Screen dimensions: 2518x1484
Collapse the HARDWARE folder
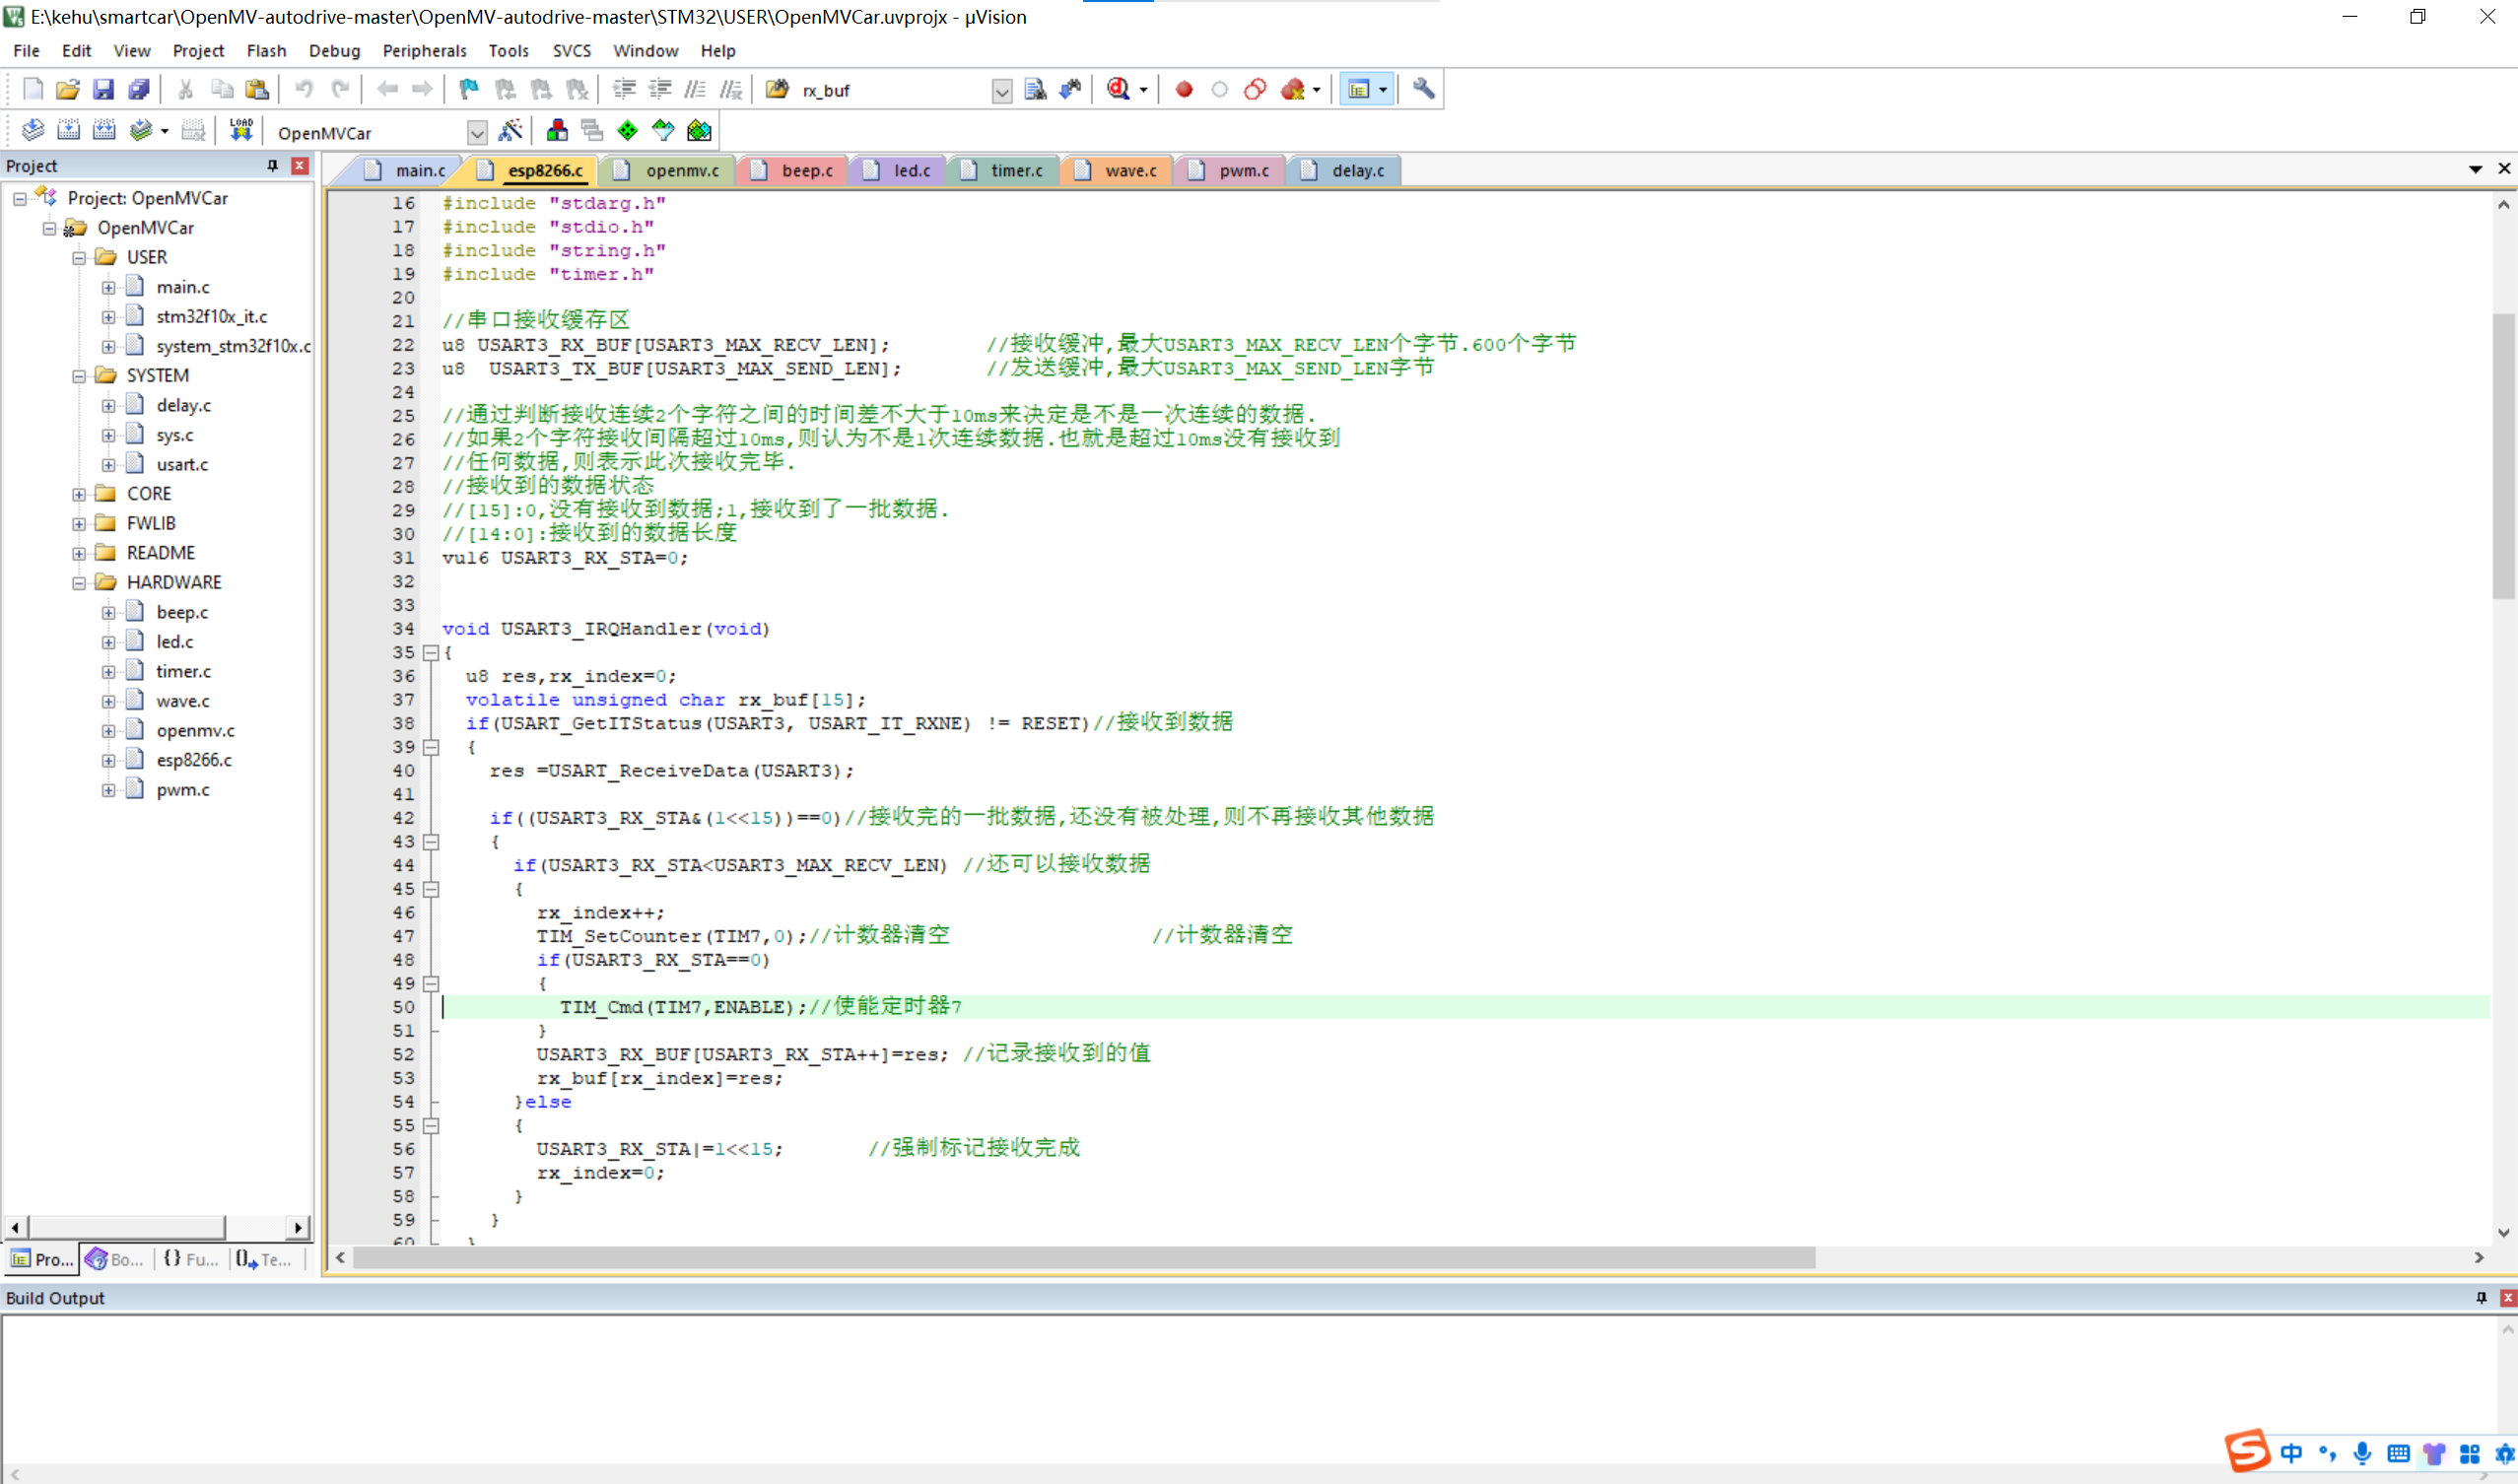[x=79, y=583]
